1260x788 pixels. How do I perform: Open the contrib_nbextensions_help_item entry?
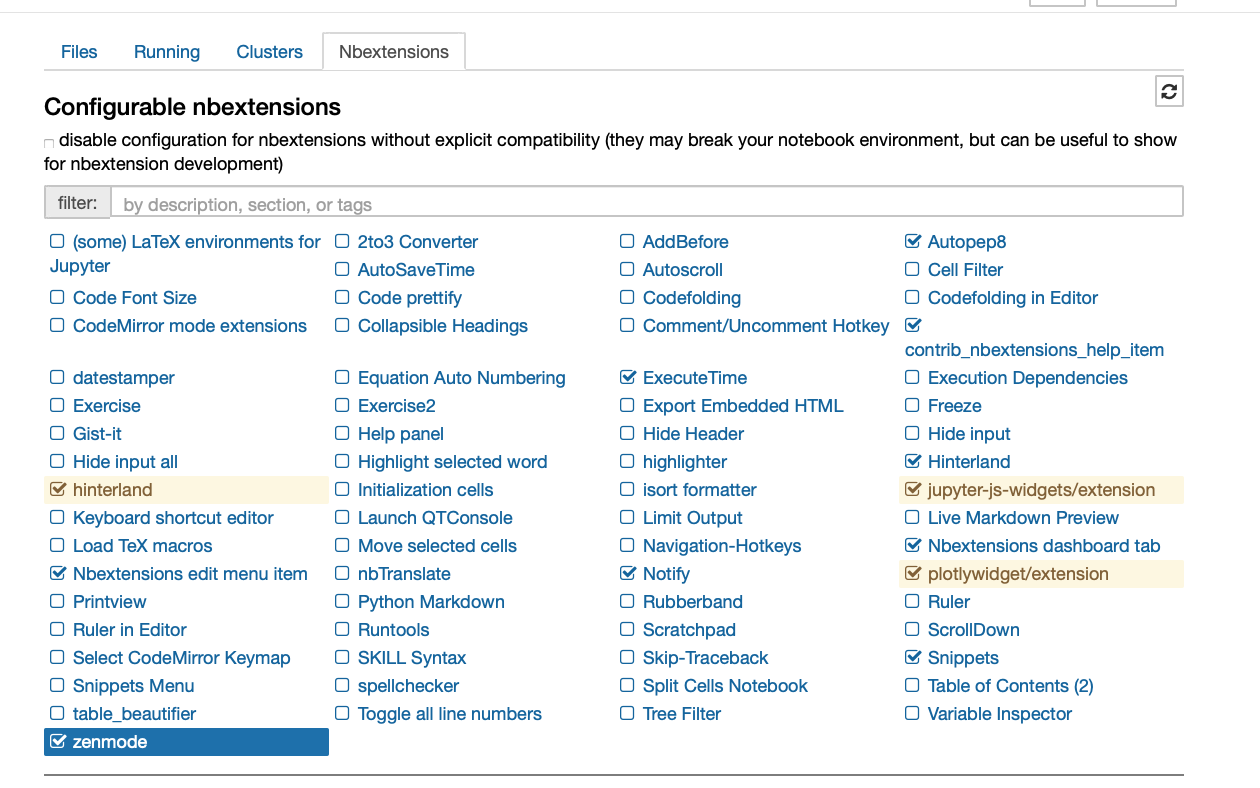click(x=1034, y=350)
